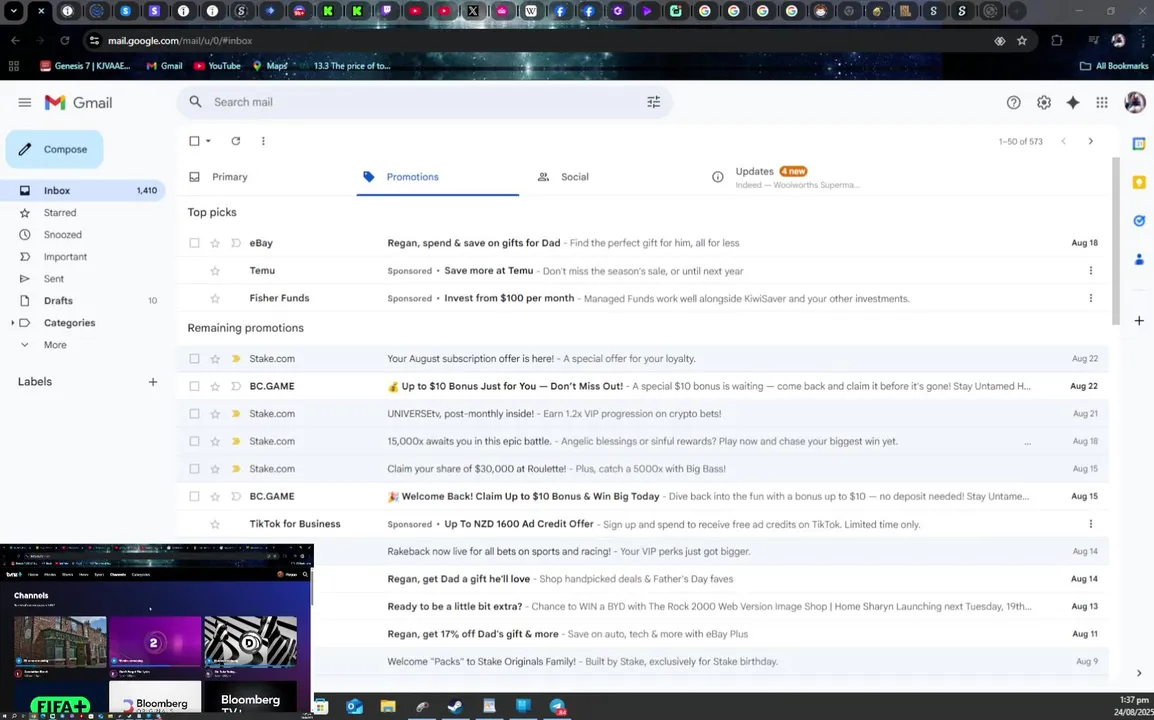
Task: Open TikTok for Business ad options menu
Action: click(1091, 524)
